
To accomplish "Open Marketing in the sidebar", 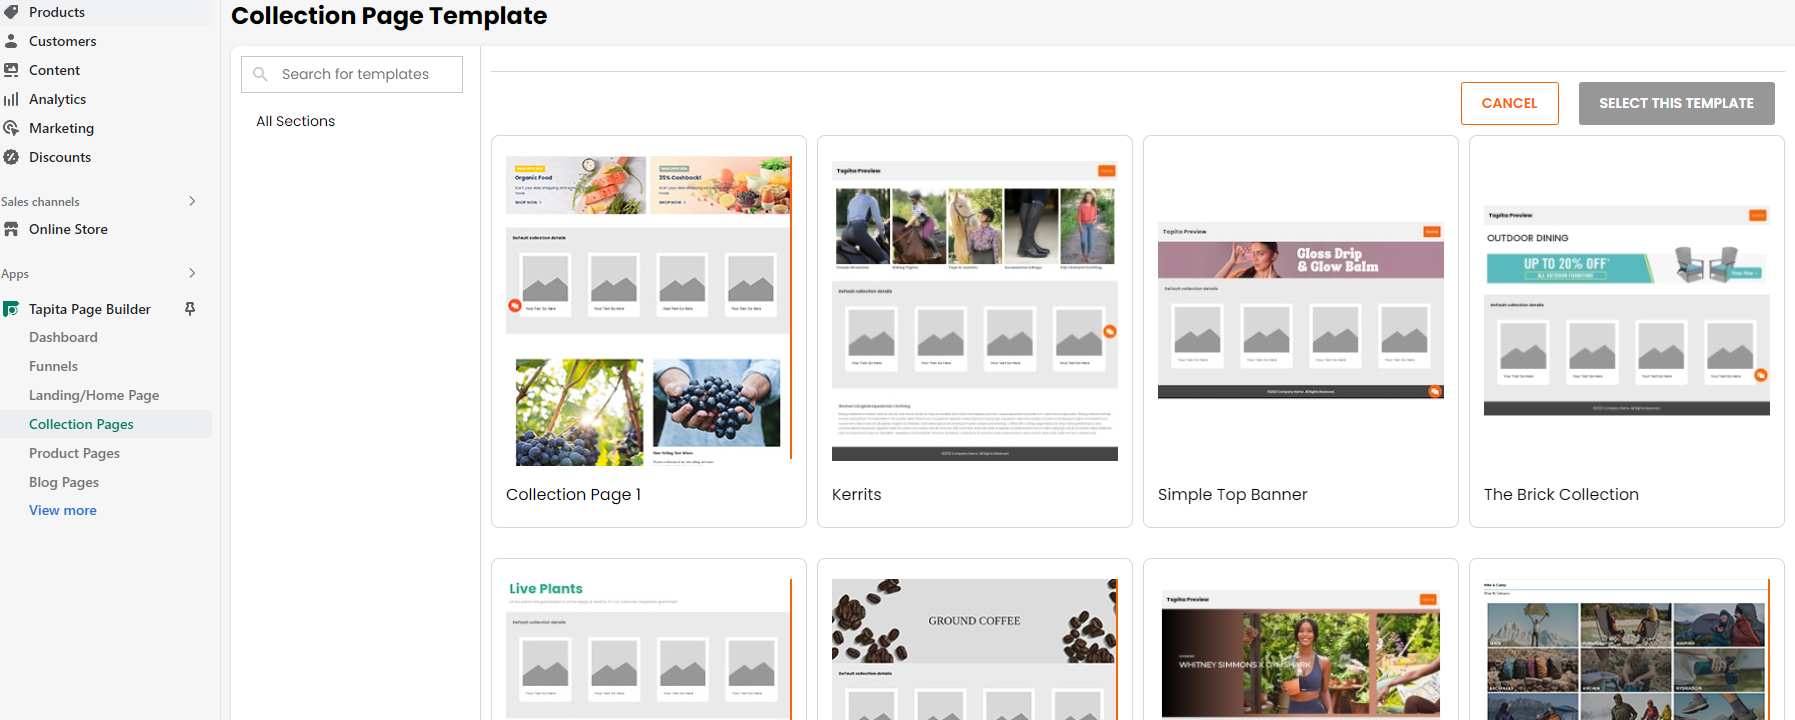I will click(61, 128).
